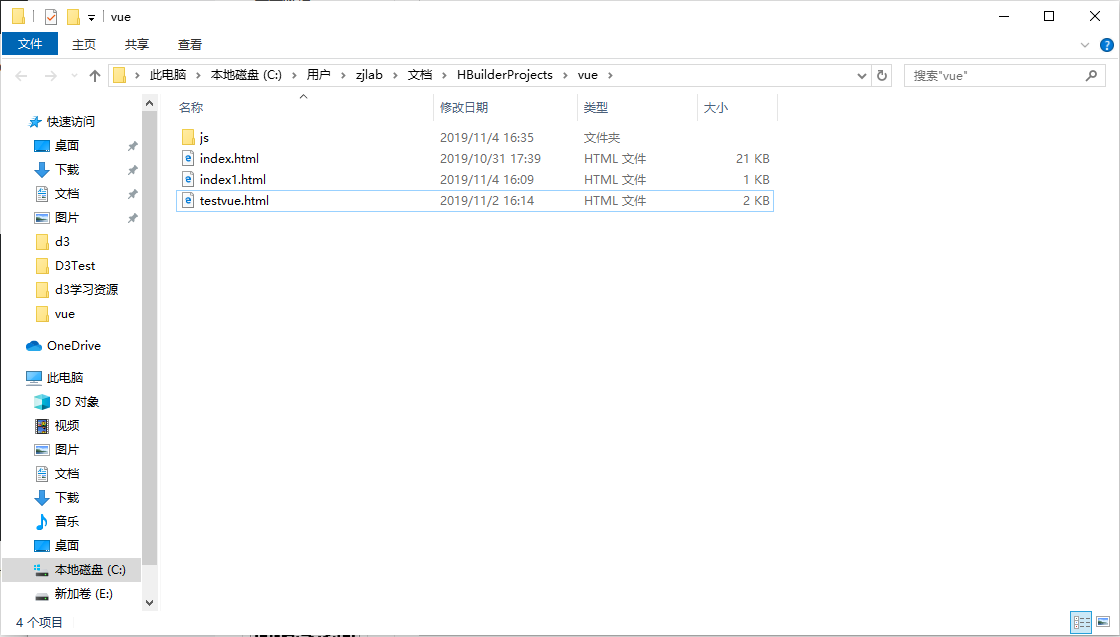This screenshot has width=1120, height=637.
Task: Click zjlab in the address path
Action: pyautogui.click(x=369, y=75)
